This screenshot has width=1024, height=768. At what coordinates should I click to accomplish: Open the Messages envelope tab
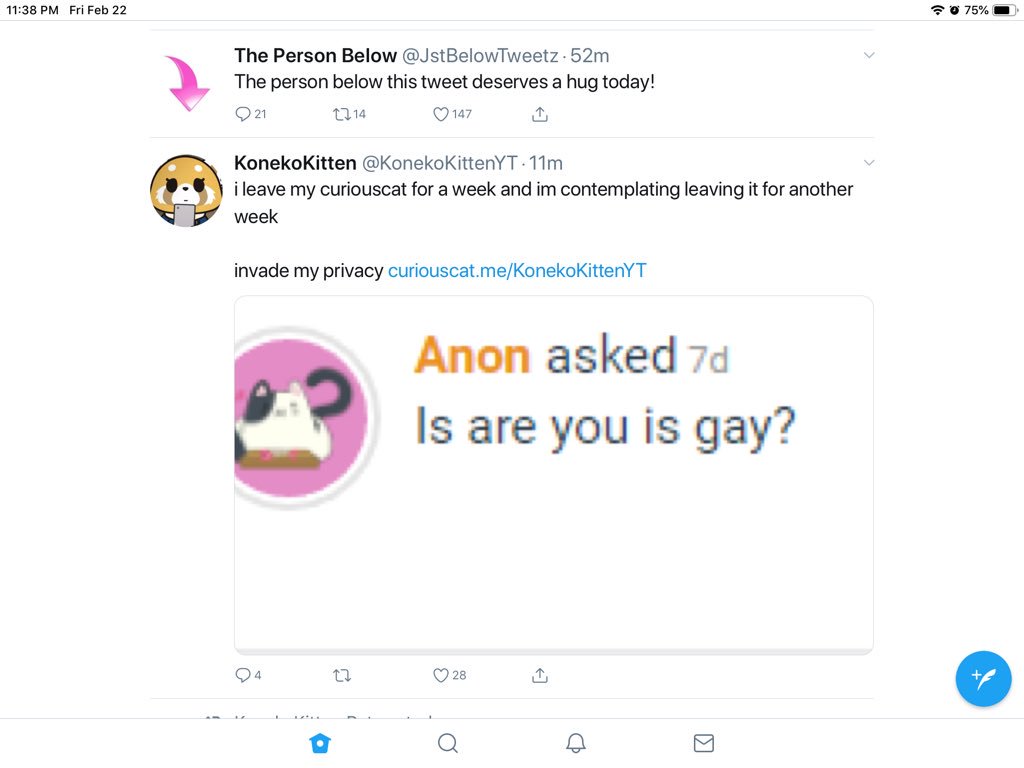(x=703, y=743)
